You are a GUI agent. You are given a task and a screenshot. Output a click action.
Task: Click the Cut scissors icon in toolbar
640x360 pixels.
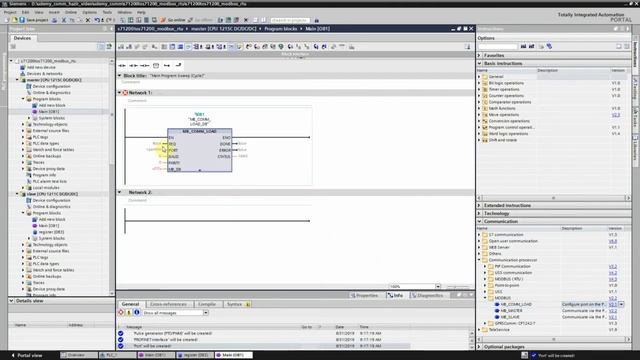tap(64, 20)
